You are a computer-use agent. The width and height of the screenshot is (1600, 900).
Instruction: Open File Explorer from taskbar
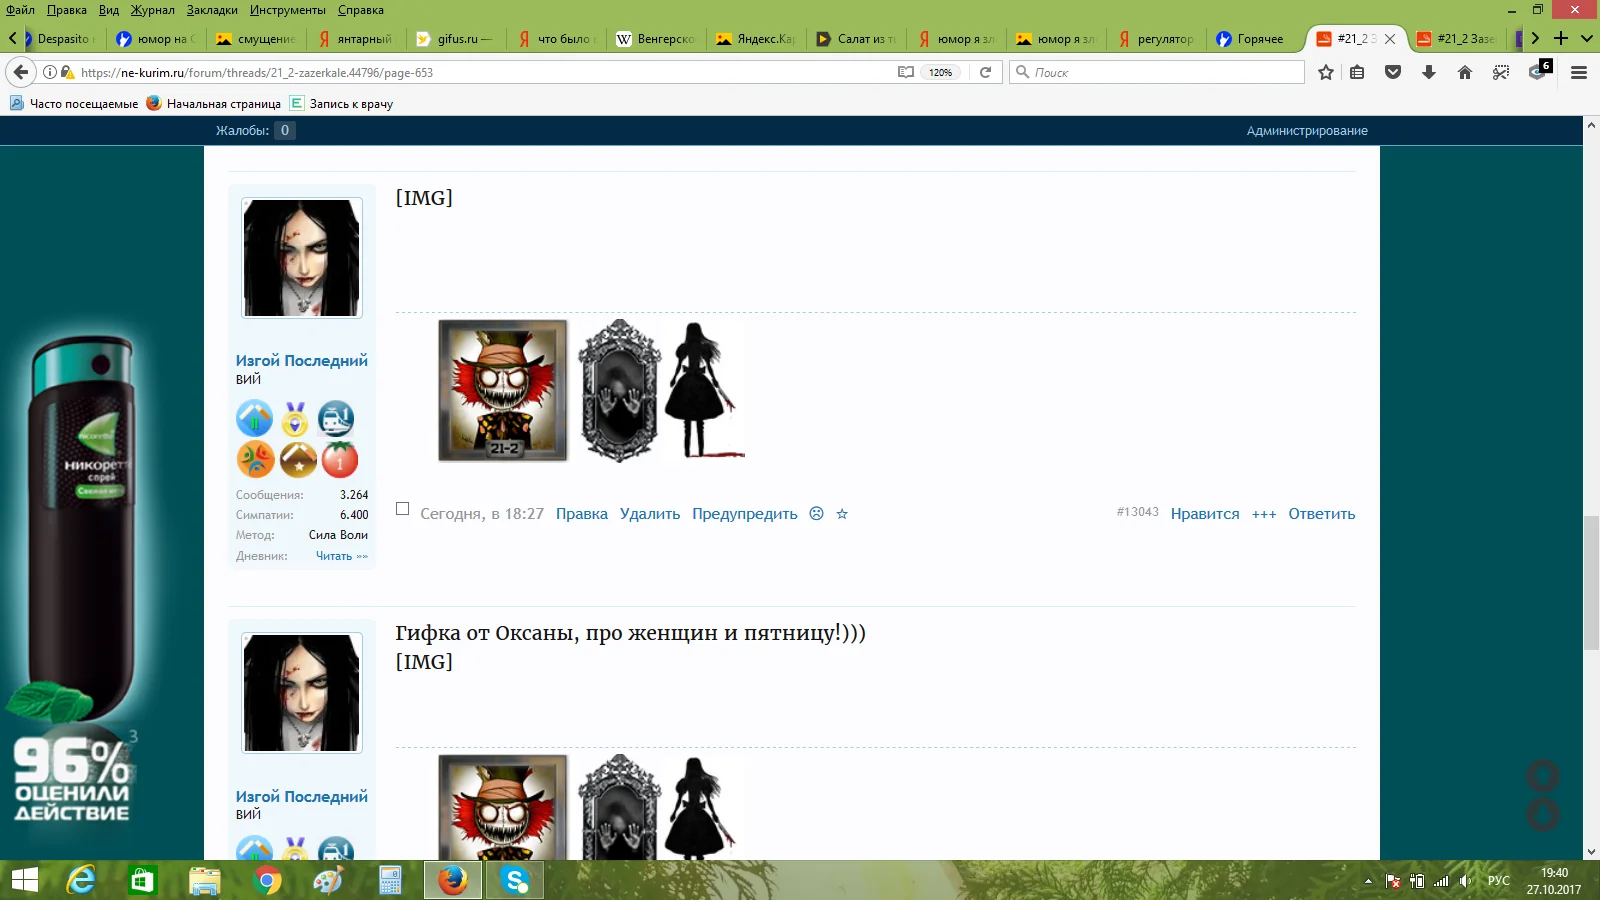click(x=204, y=880)
